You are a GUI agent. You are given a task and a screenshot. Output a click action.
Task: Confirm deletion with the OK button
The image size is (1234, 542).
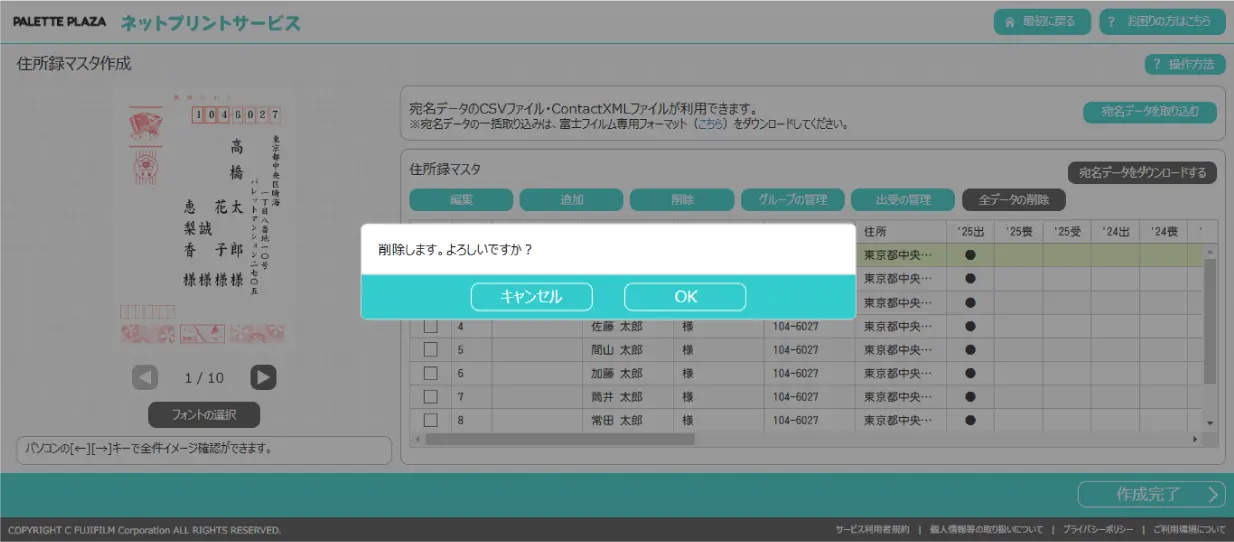pyautogui.click(x=685, y=297)
